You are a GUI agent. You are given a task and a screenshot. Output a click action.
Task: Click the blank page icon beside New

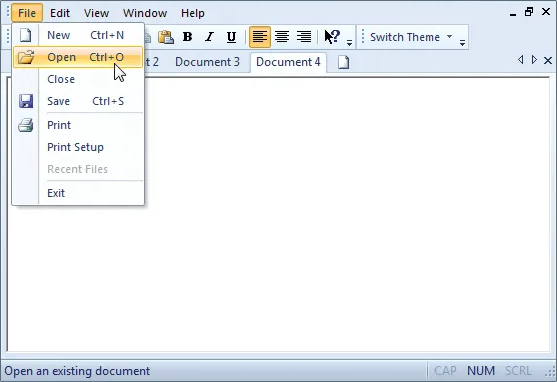pyautogui.click(x=26, y=35)
